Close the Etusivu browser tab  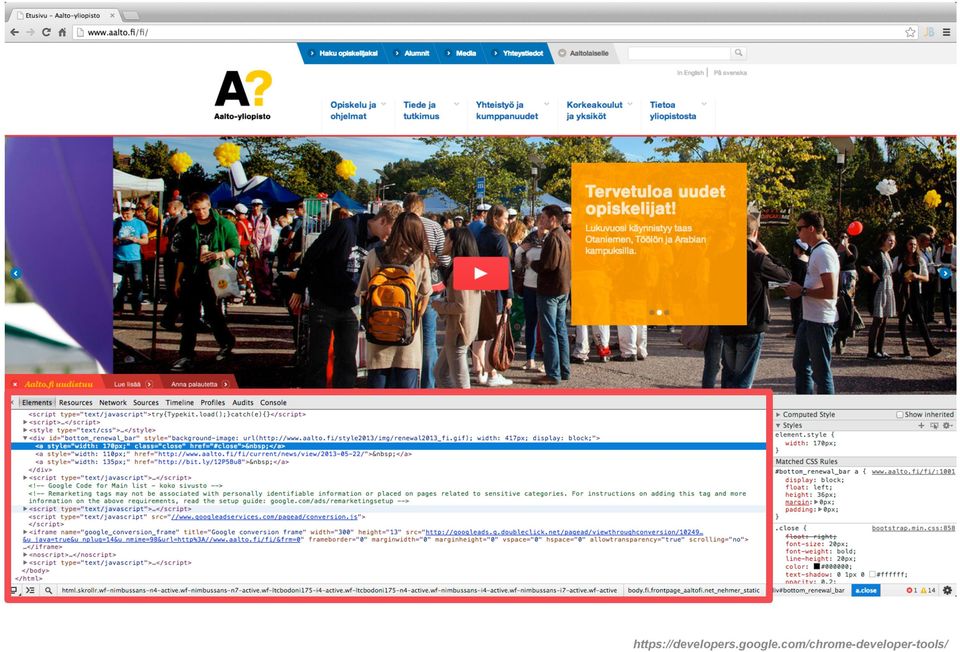coord(113,15)
